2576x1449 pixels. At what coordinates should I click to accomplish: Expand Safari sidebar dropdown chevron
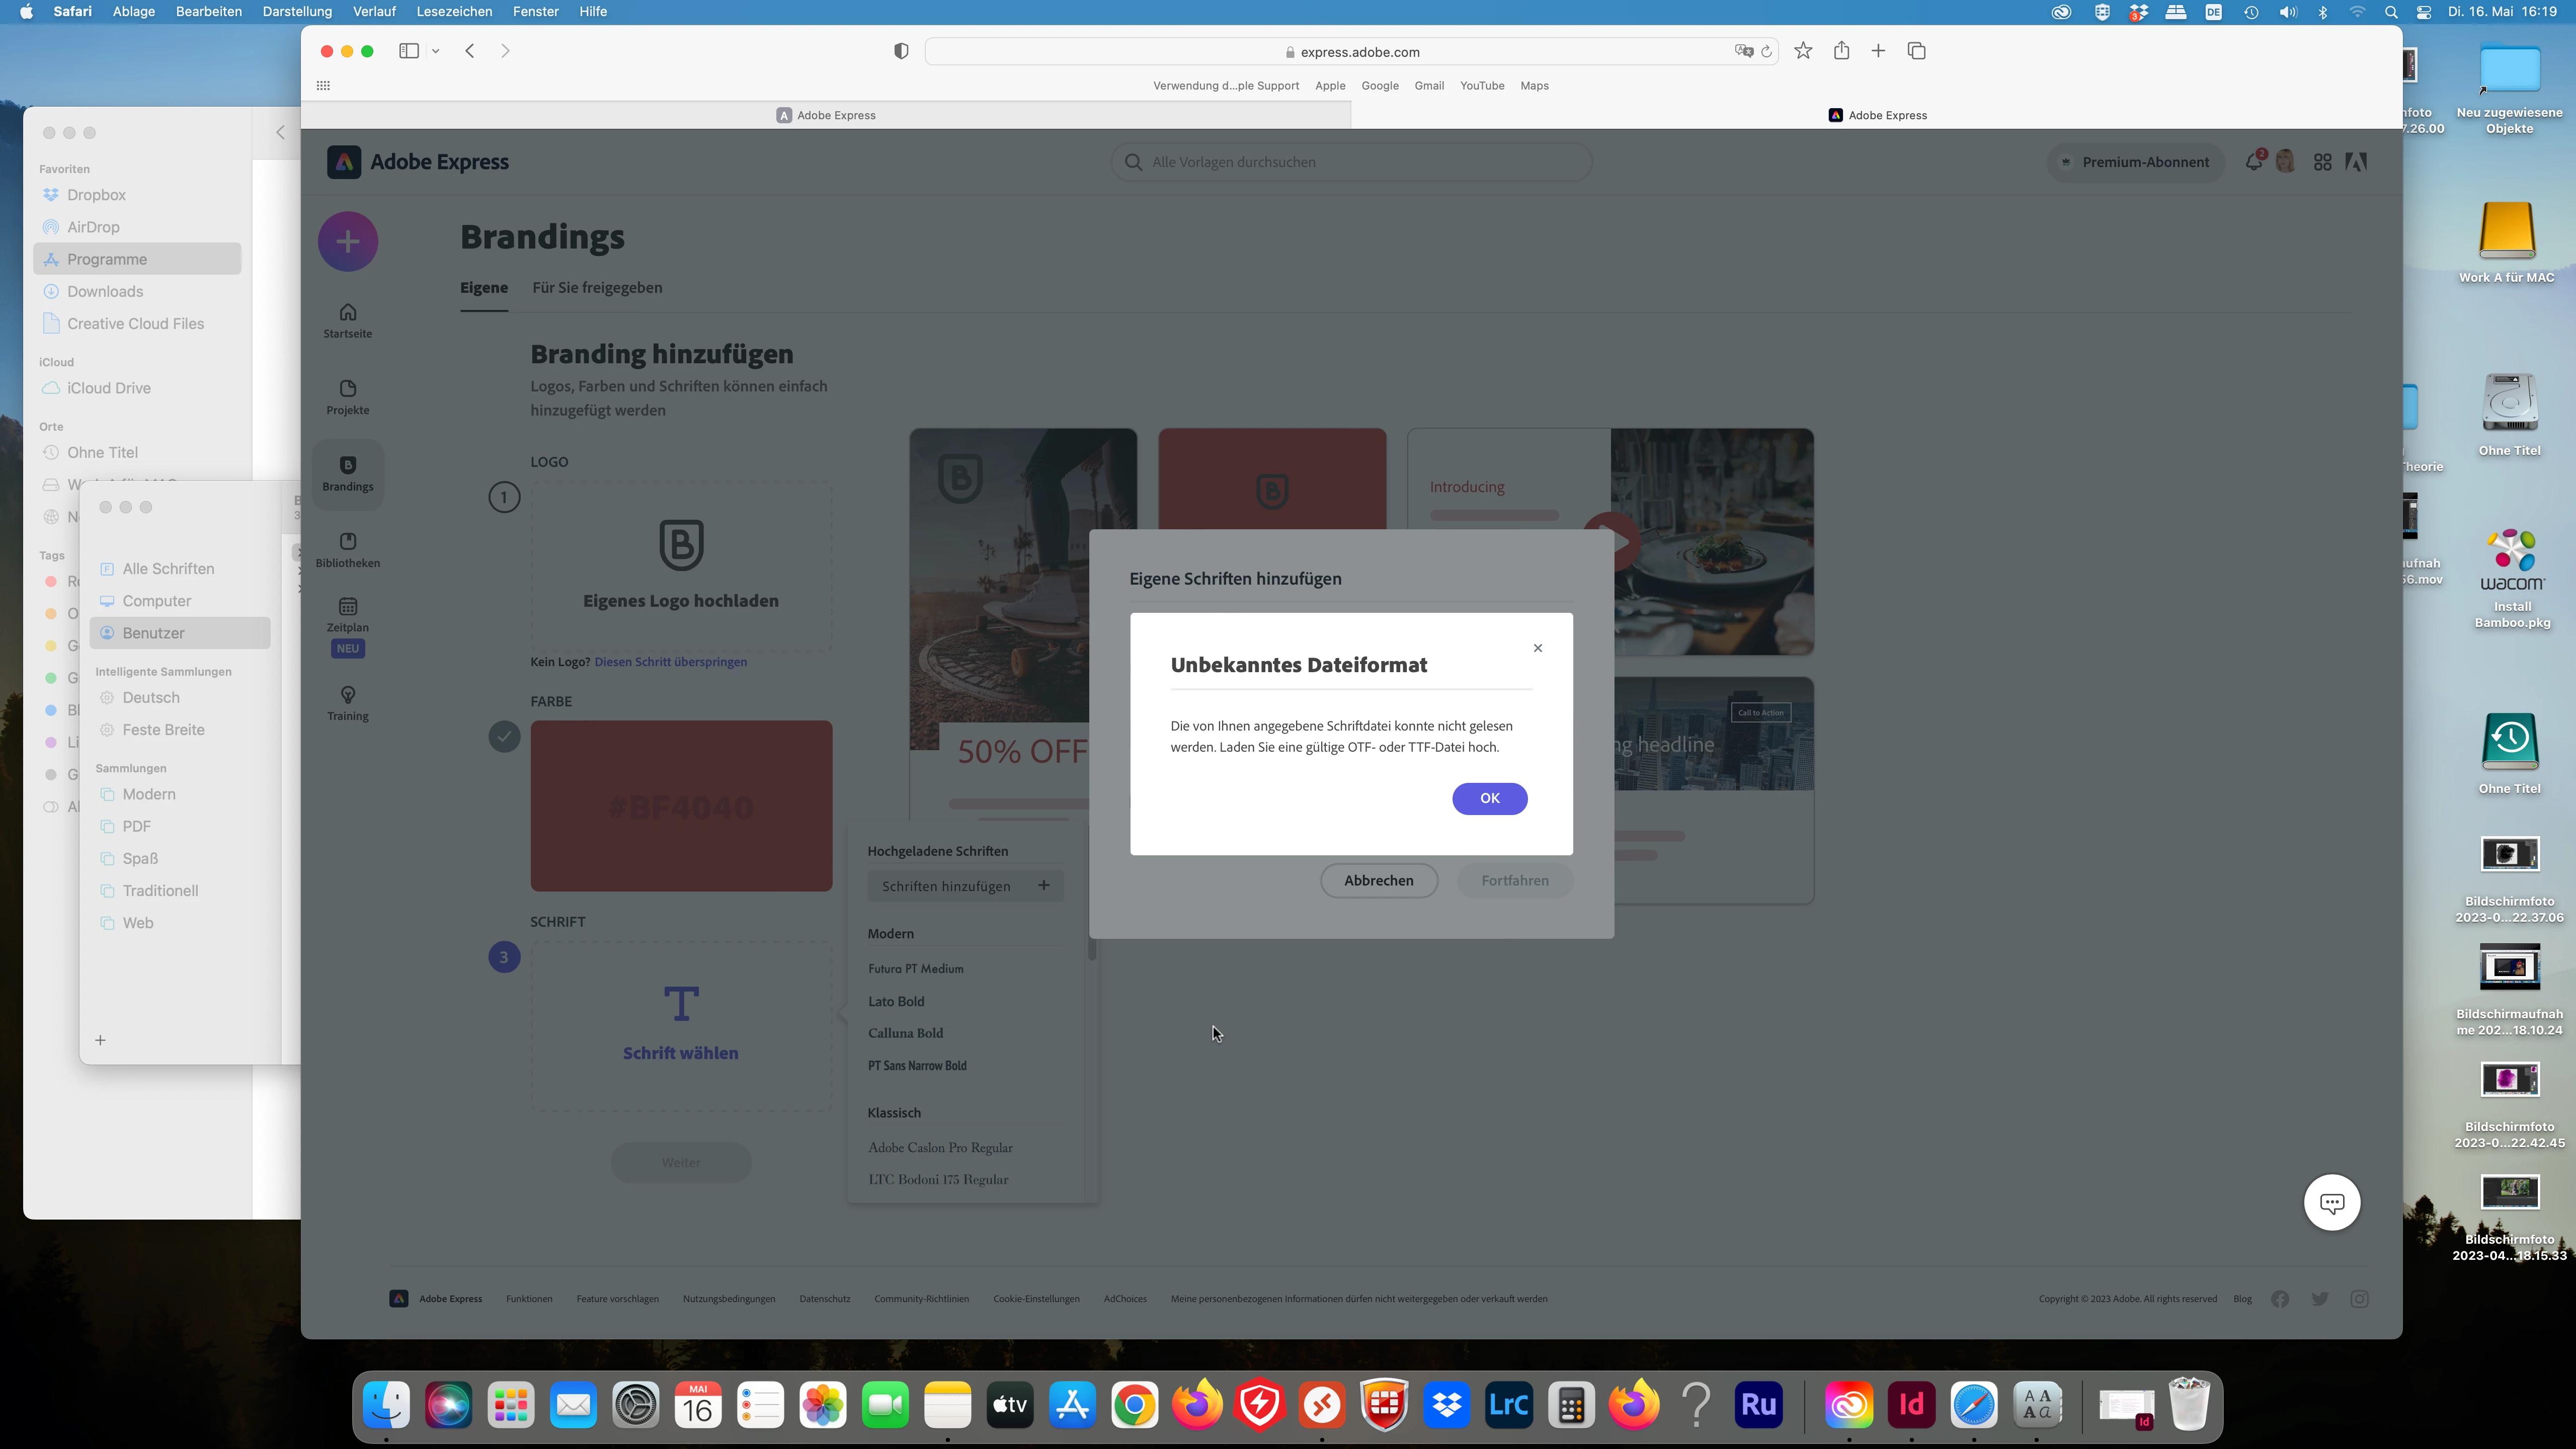point(435,51)
